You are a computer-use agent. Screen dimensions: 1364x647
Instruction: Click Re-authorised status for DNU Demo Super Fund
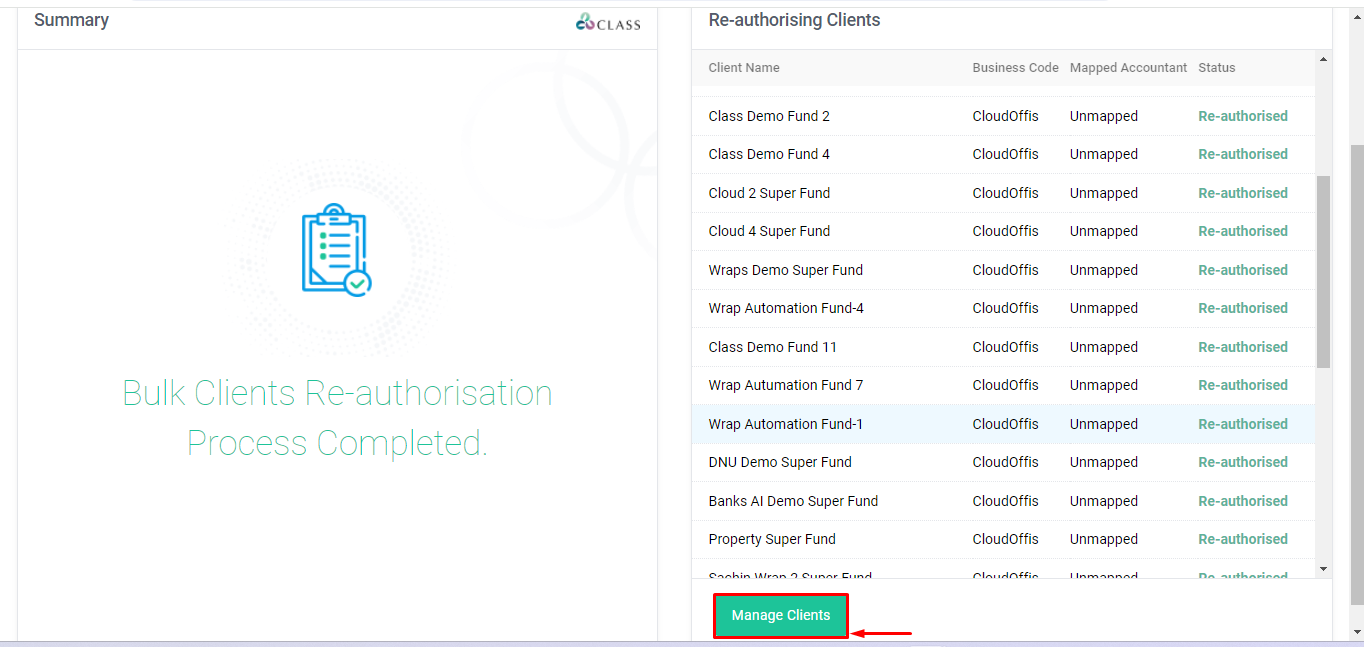pos(1243,462)
